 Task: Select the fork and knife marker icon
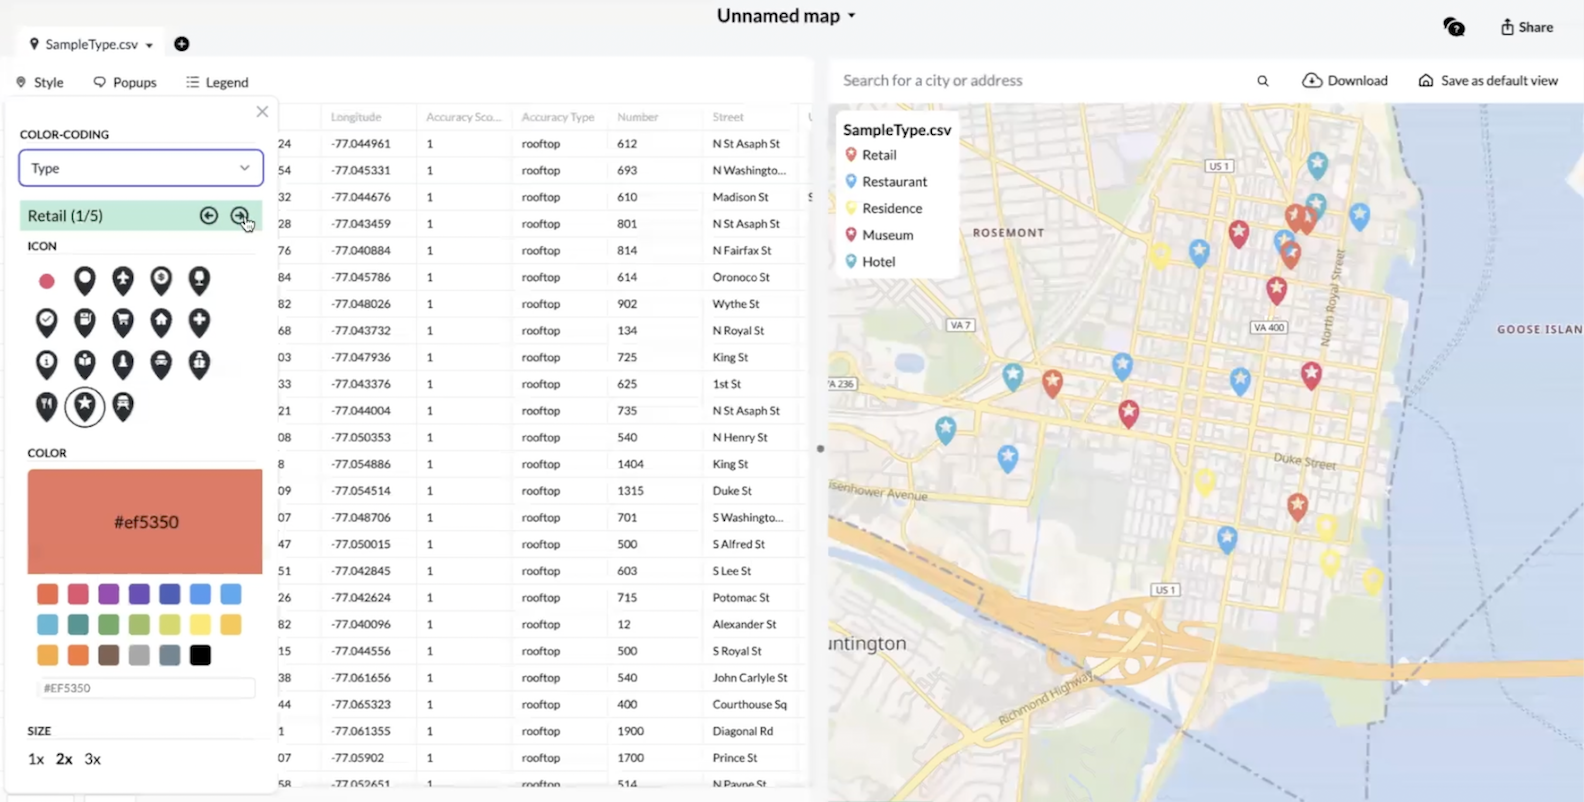[47, 405]
